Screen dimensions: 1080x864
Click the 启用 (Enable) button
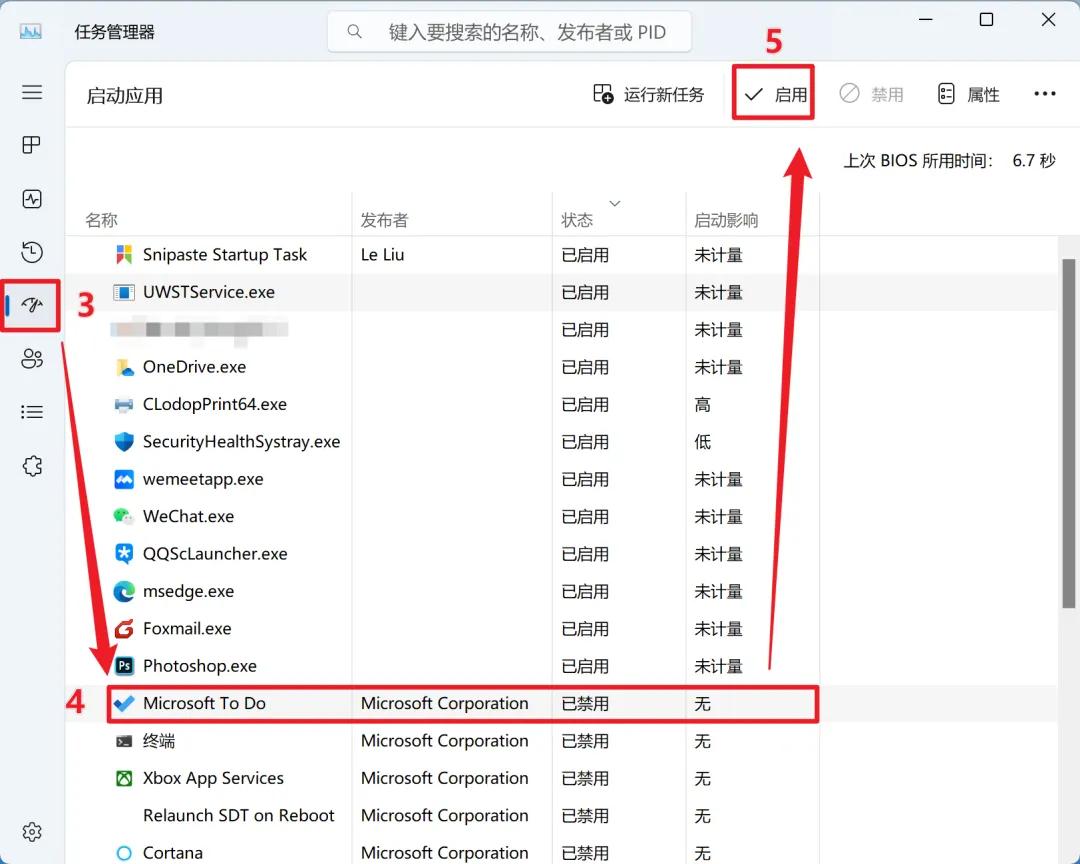coord(775,94)
